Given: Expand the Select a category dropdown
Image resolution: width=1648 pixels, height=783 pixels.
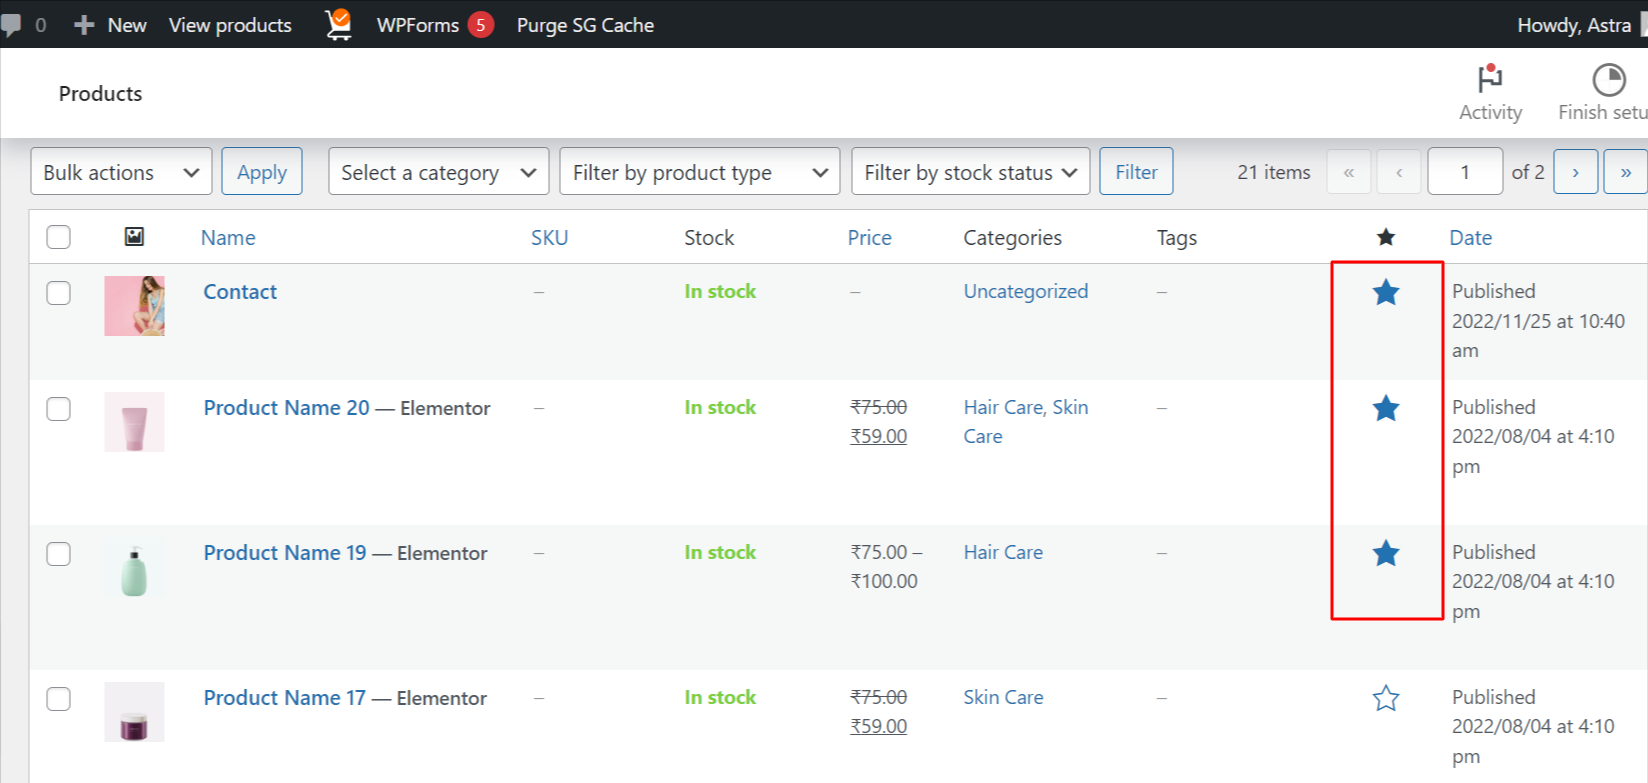Looking at the screenshot, I should coord(438,172).
